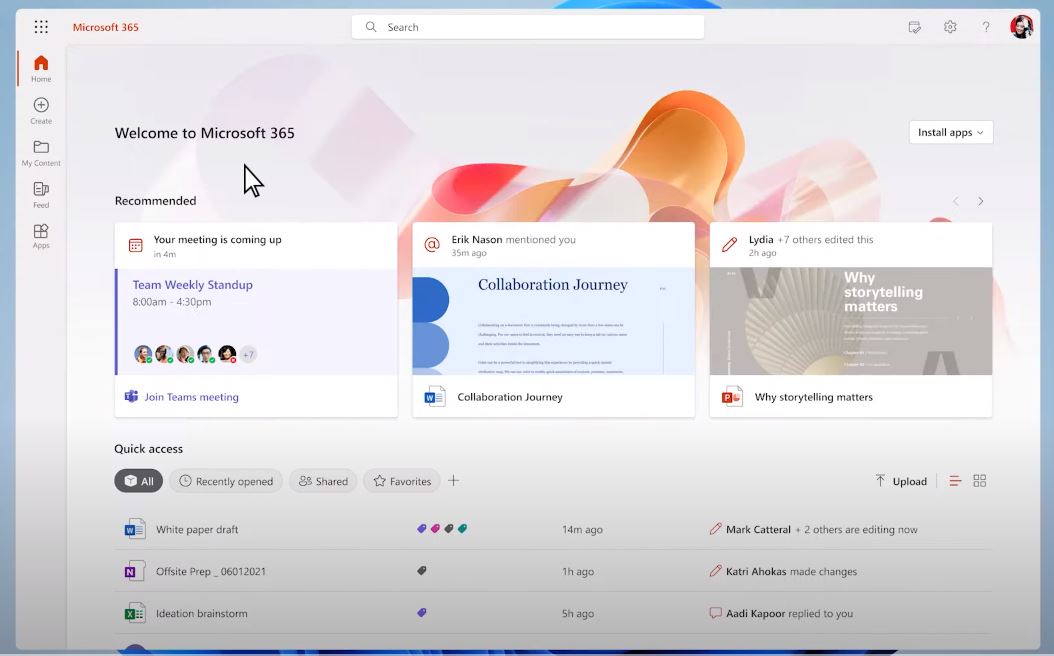The image size is (1054, 656).
Task: Open the Ideation brainstorm workbook
Action: (x=202, y=613)
